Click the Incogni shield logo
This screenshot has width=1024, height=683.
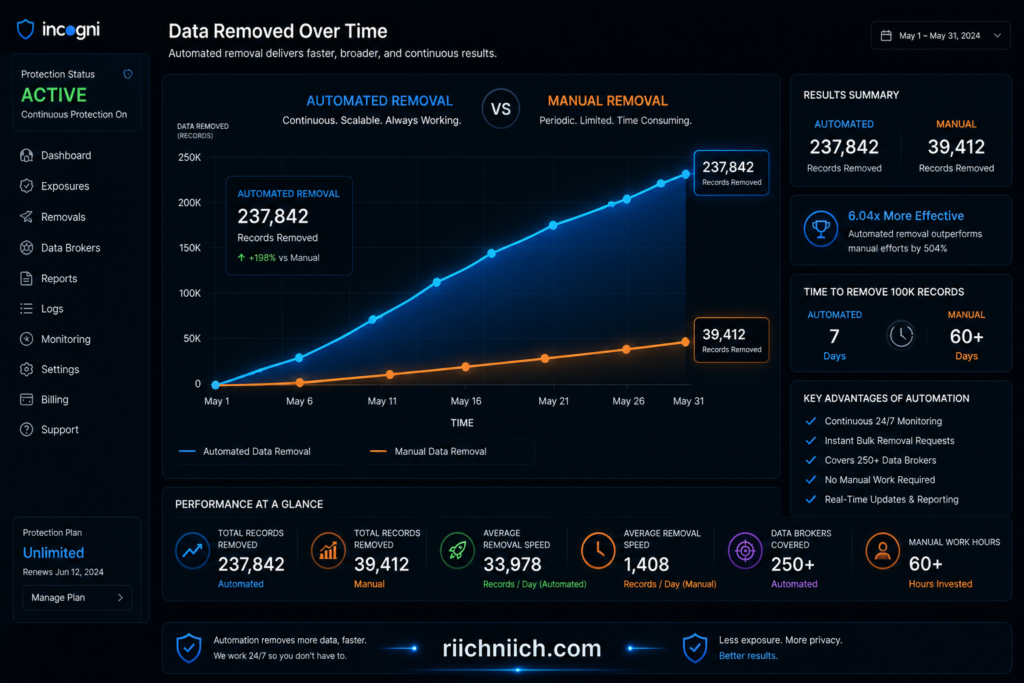click(25, 29)
